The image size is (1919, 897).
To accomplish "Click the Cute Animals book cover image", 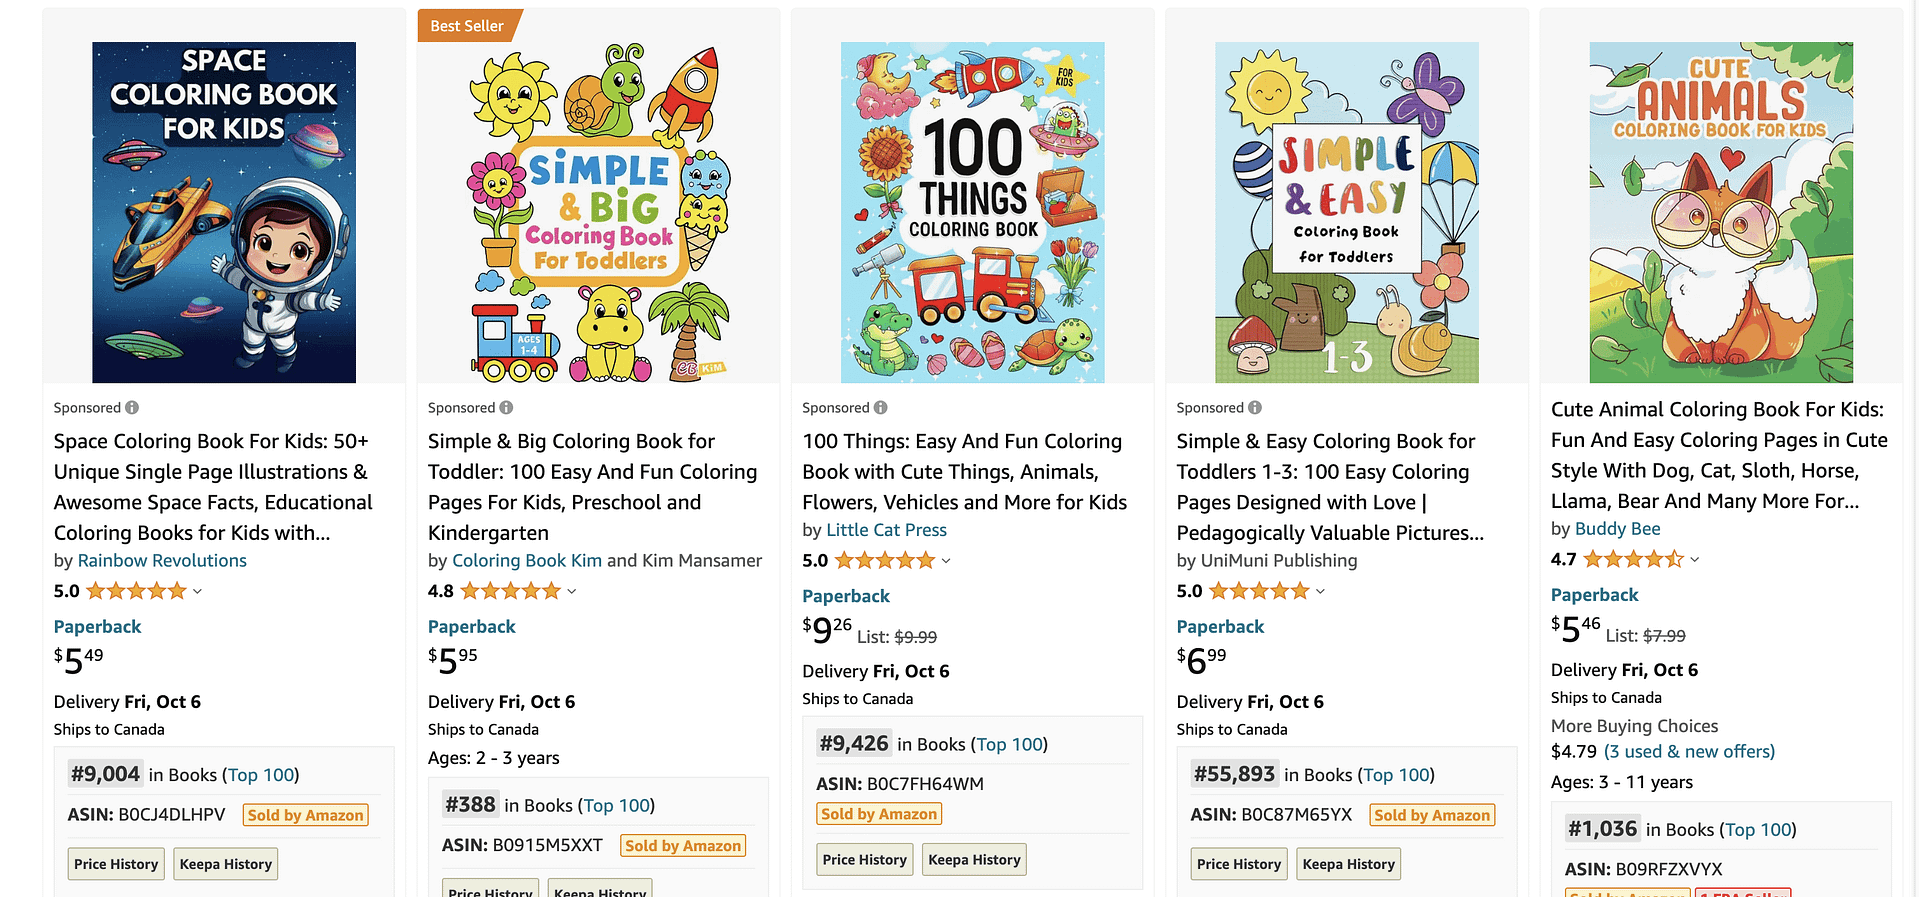I will coord(1720,212).
